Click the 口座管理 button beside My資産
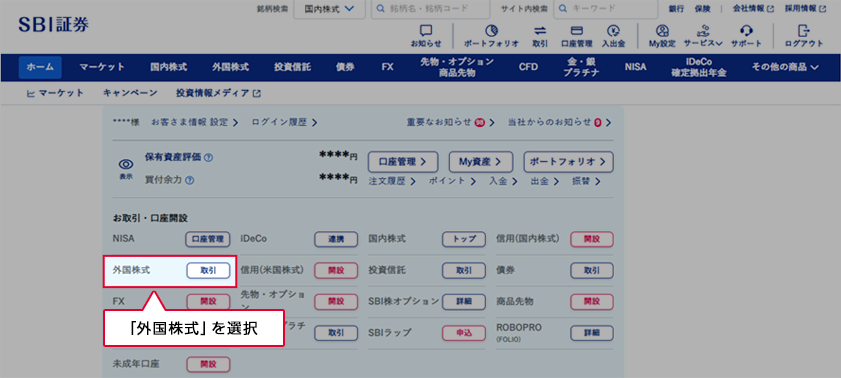841x378 pixels. tap(403, 161)
